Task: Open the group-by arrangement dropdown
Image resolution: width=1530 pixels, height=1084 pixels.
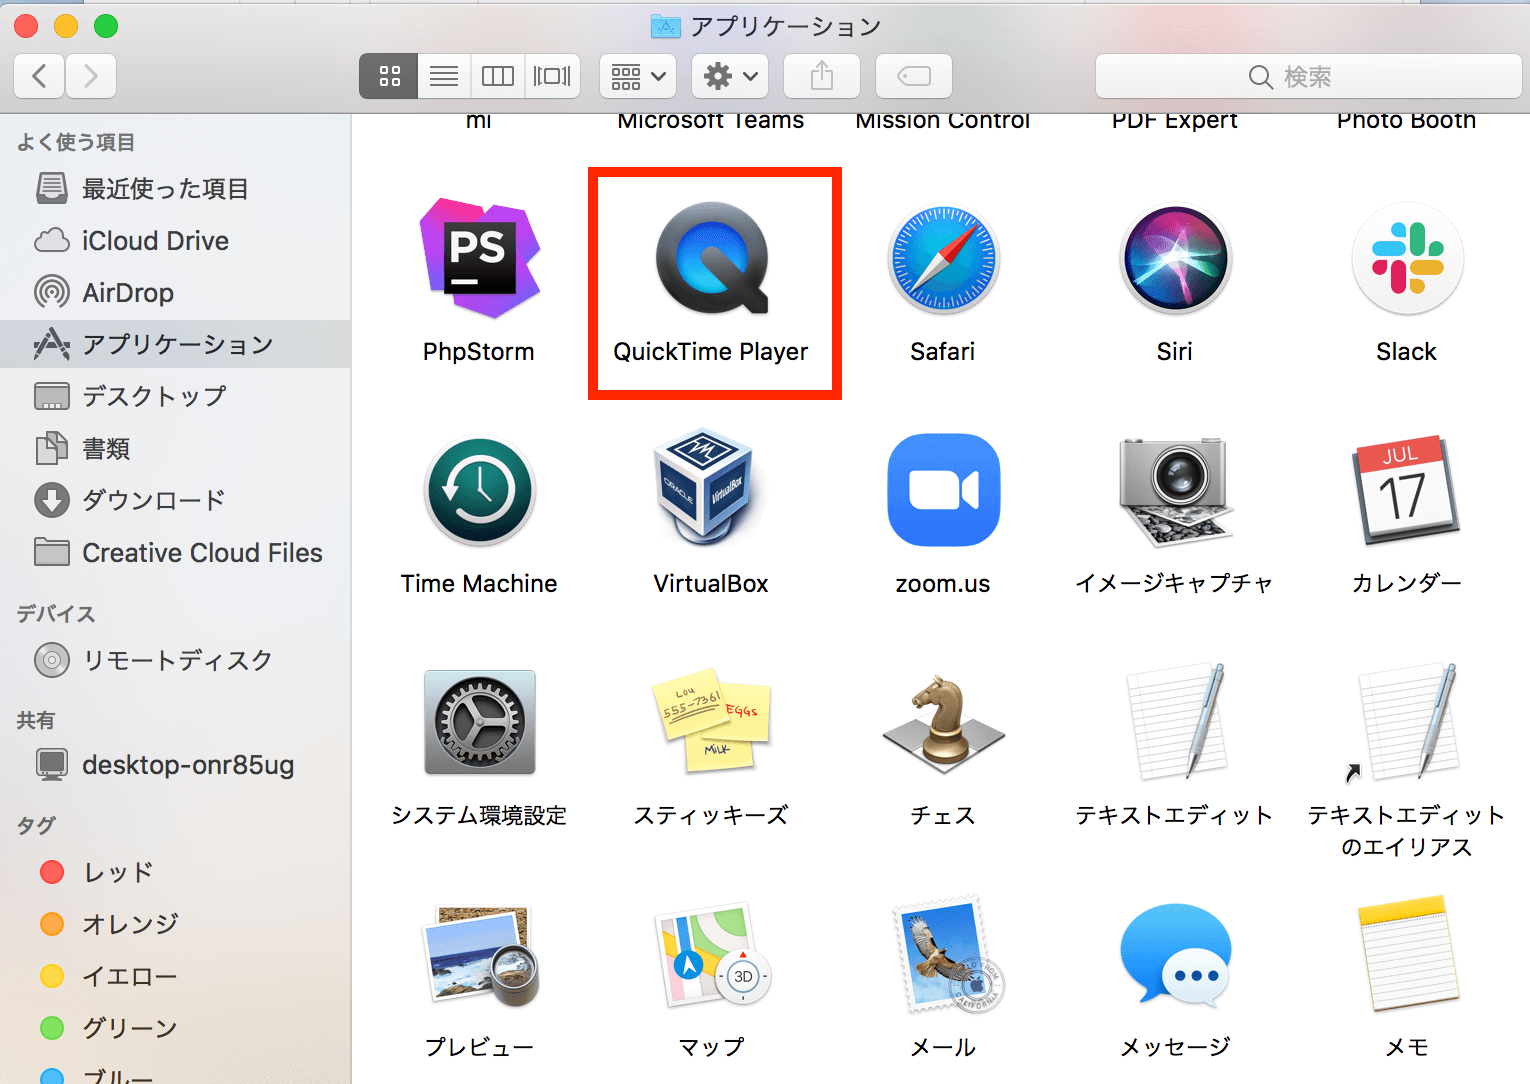Action: coord(638,76)
